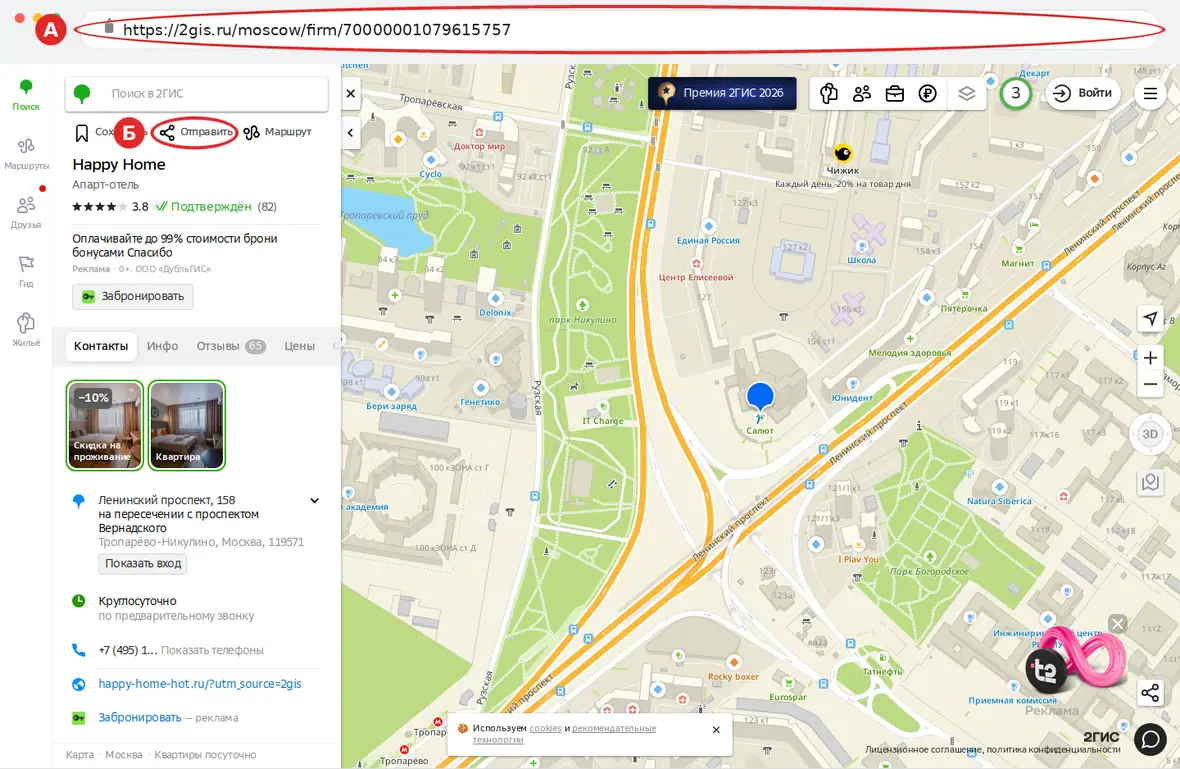Zoom out with the minus button
Screen dimensions: 1180x769
click(x=1150, y=384)
